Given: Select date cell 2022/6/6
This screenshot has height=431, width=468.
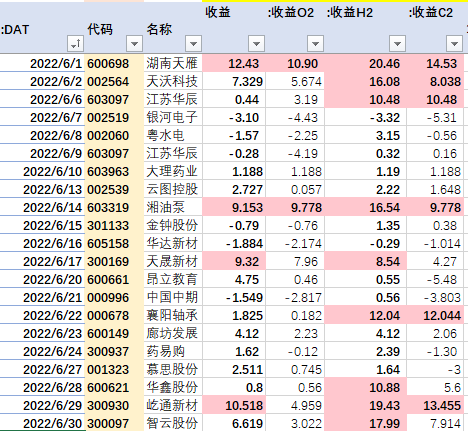Looking at the screenshot, I should 42,99.
